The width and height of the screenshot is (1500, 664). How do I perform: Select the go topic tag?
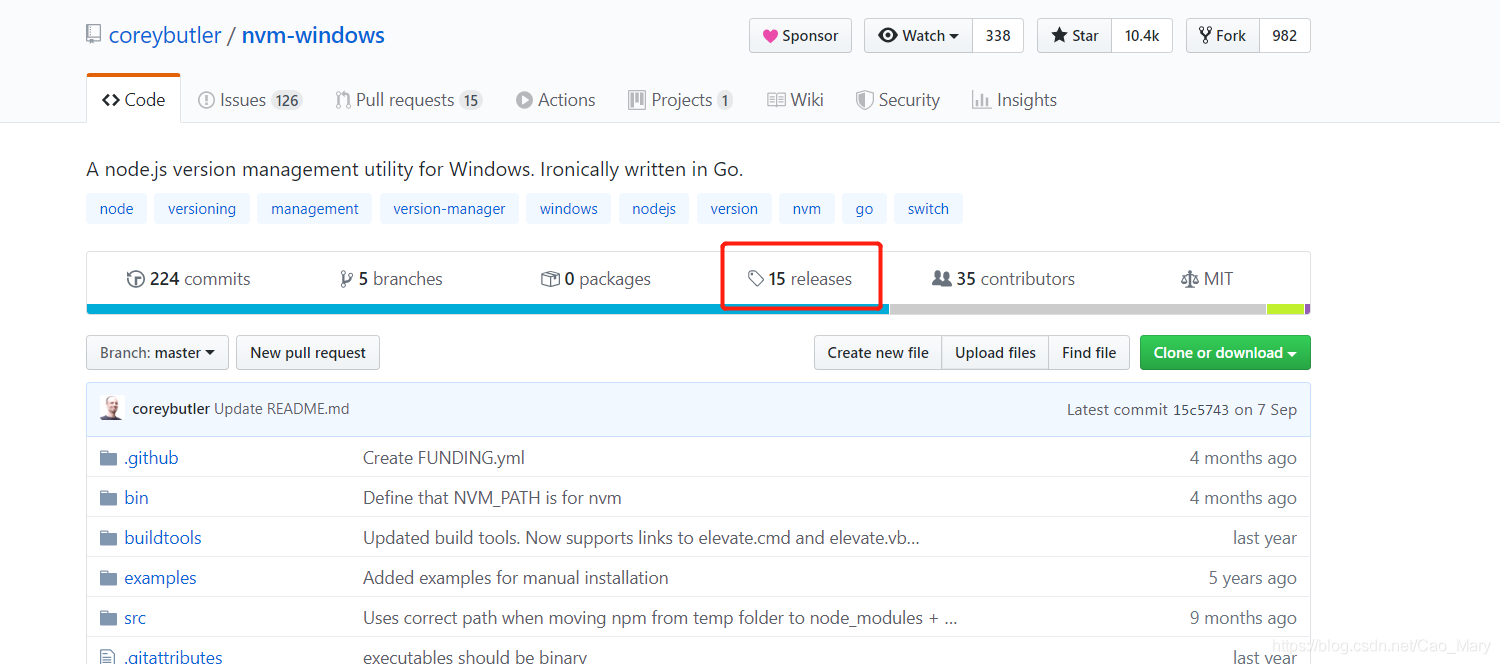[x=865, y=209]
